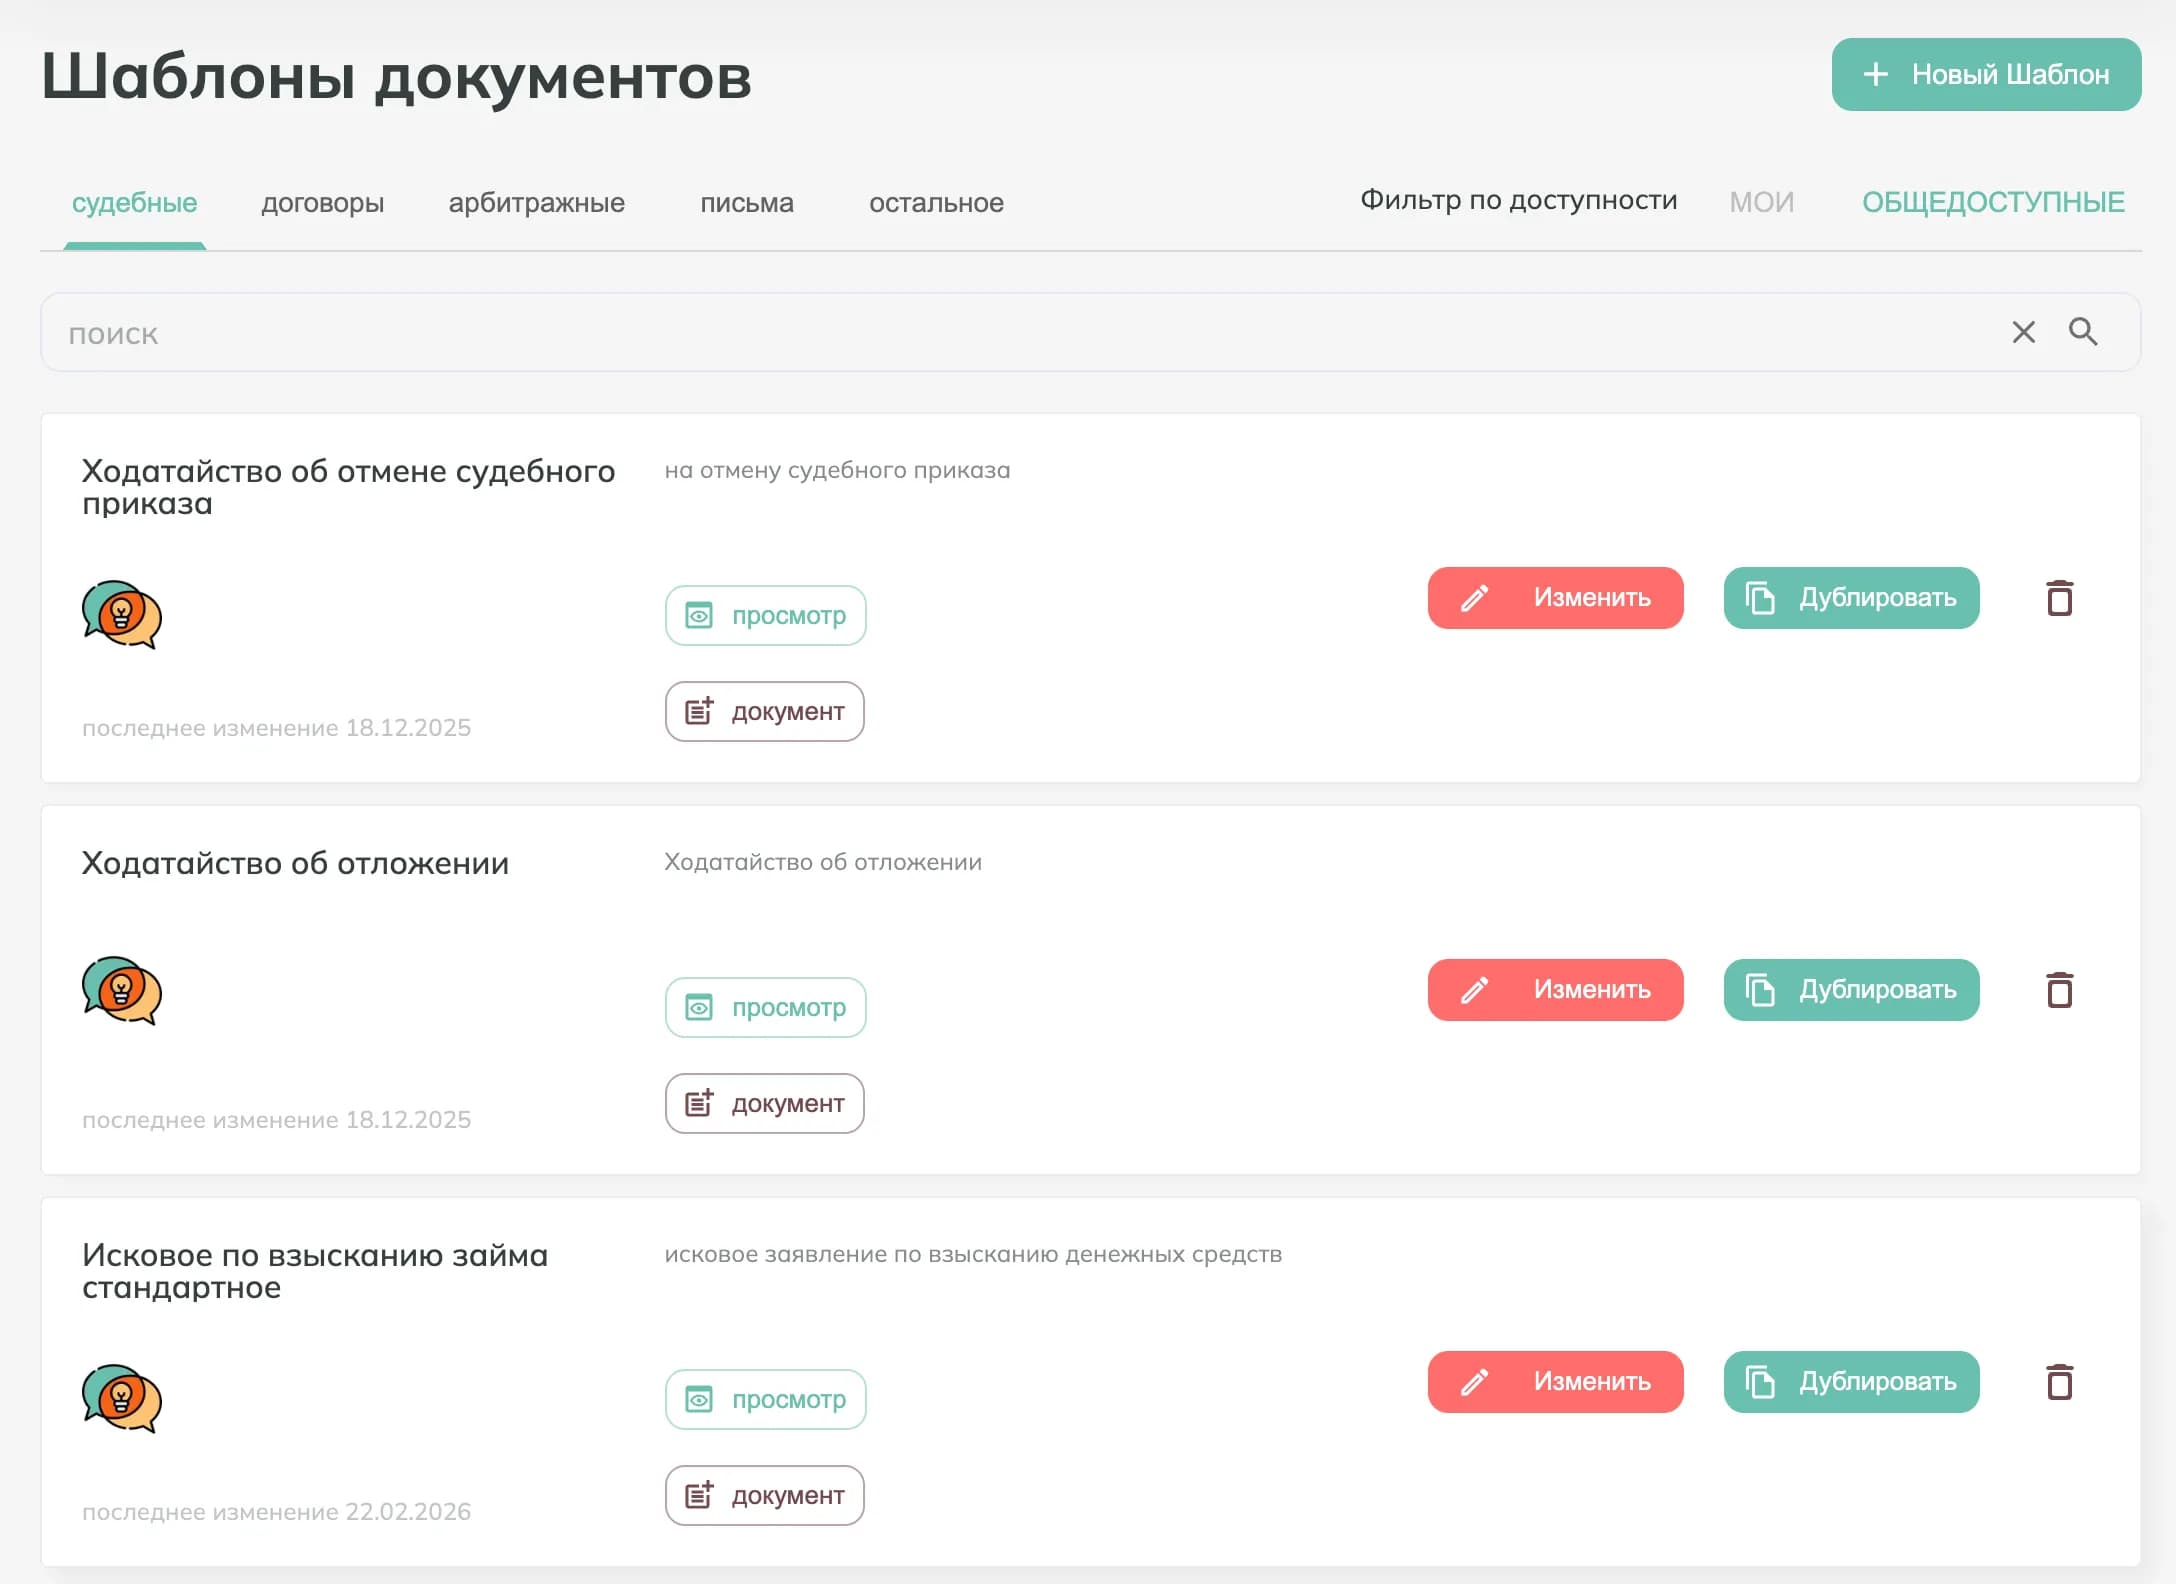Click the speech-bubble logo of the first template
Screen dimensions: 2176x1584
tap(122, 614)
